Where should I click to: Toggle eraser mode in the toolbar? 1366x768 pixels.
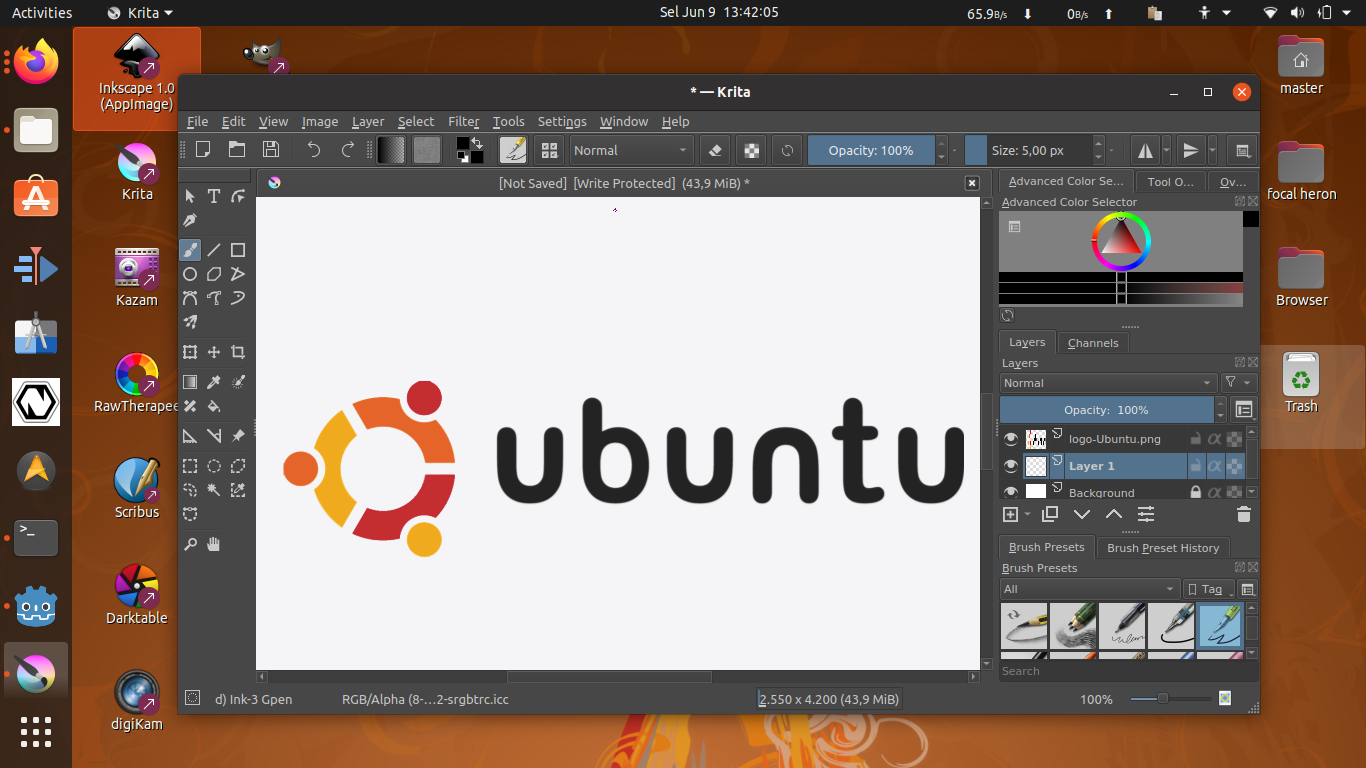click(715, 150)
